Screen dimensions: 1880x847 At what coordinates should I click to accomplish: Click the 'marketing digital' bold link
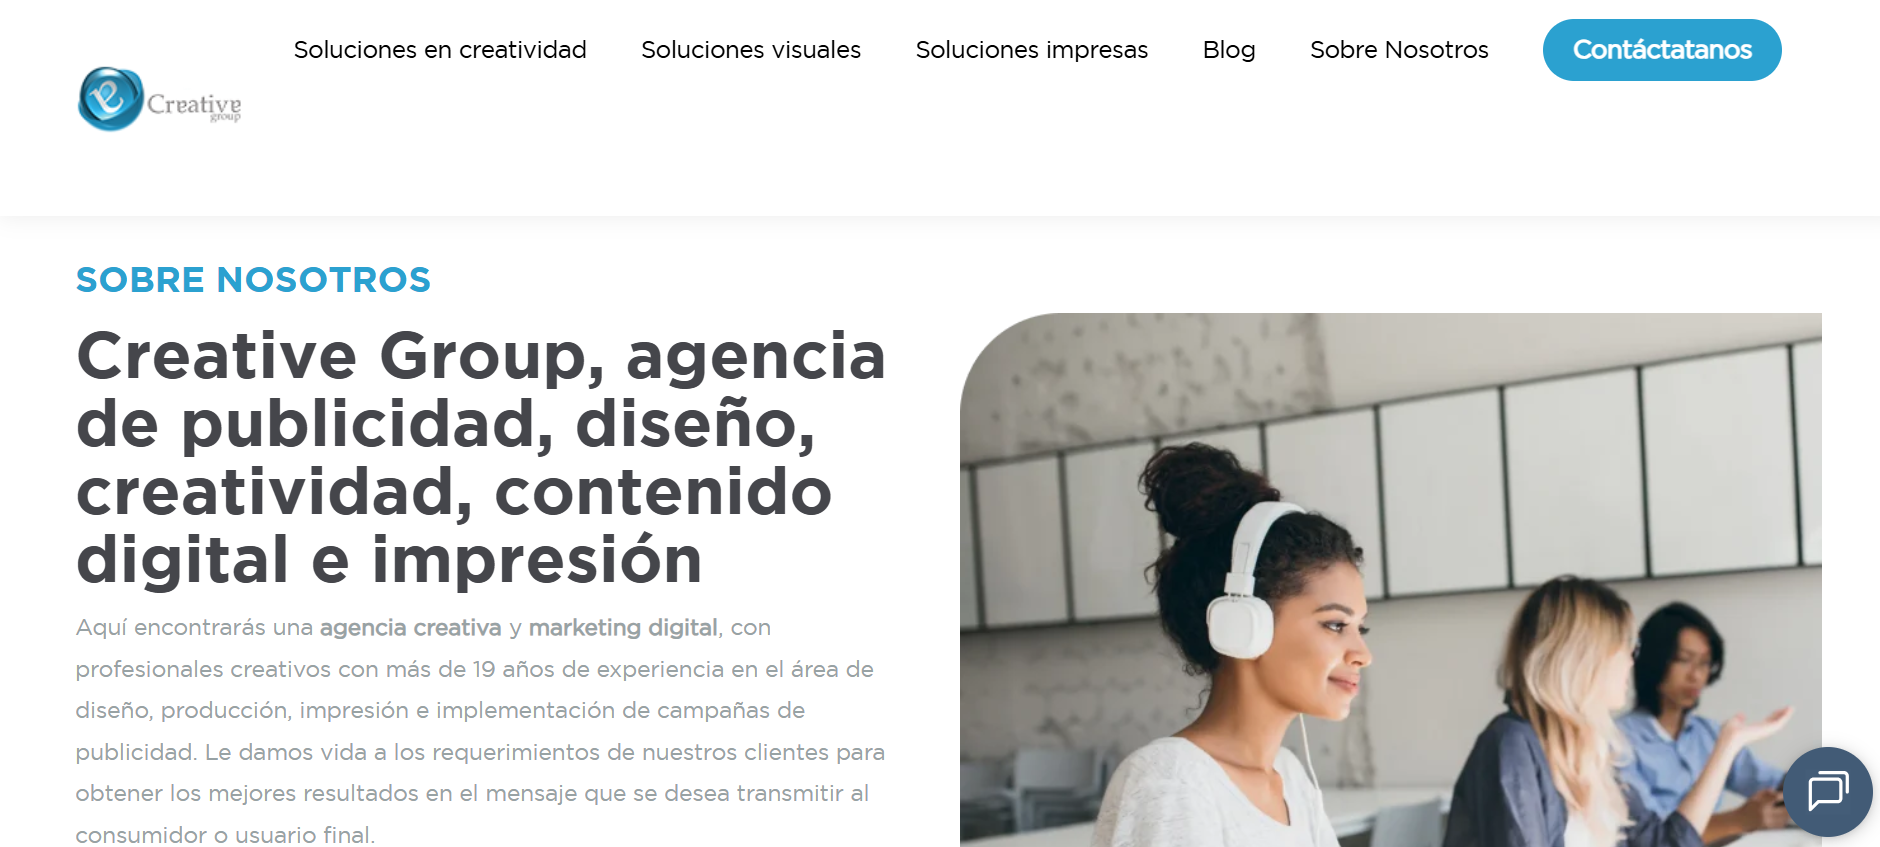pyautogui.click(x=623, y=628)
